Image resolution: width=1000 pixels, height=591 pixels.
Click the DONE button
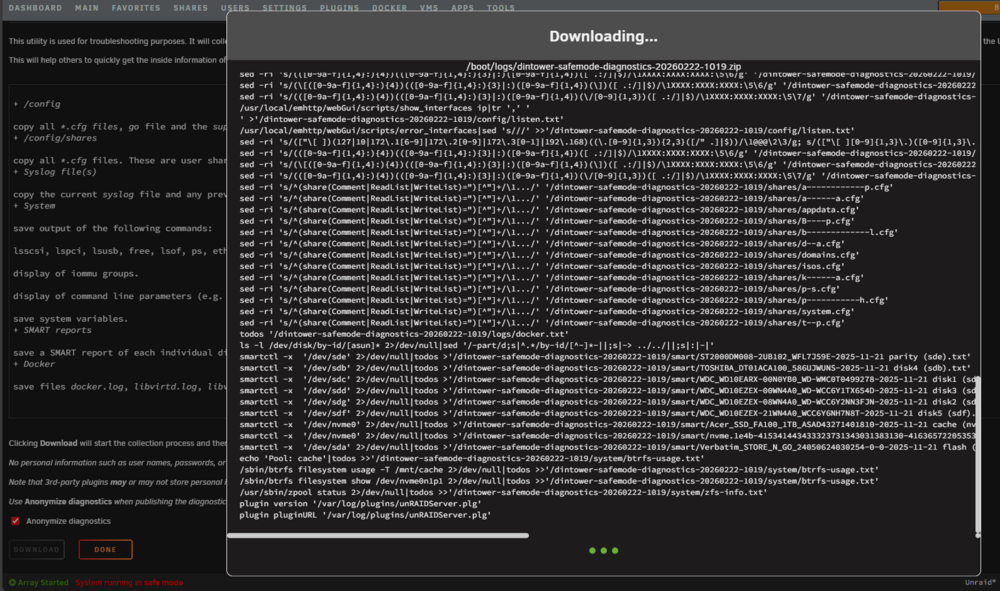tap(105, 550)
